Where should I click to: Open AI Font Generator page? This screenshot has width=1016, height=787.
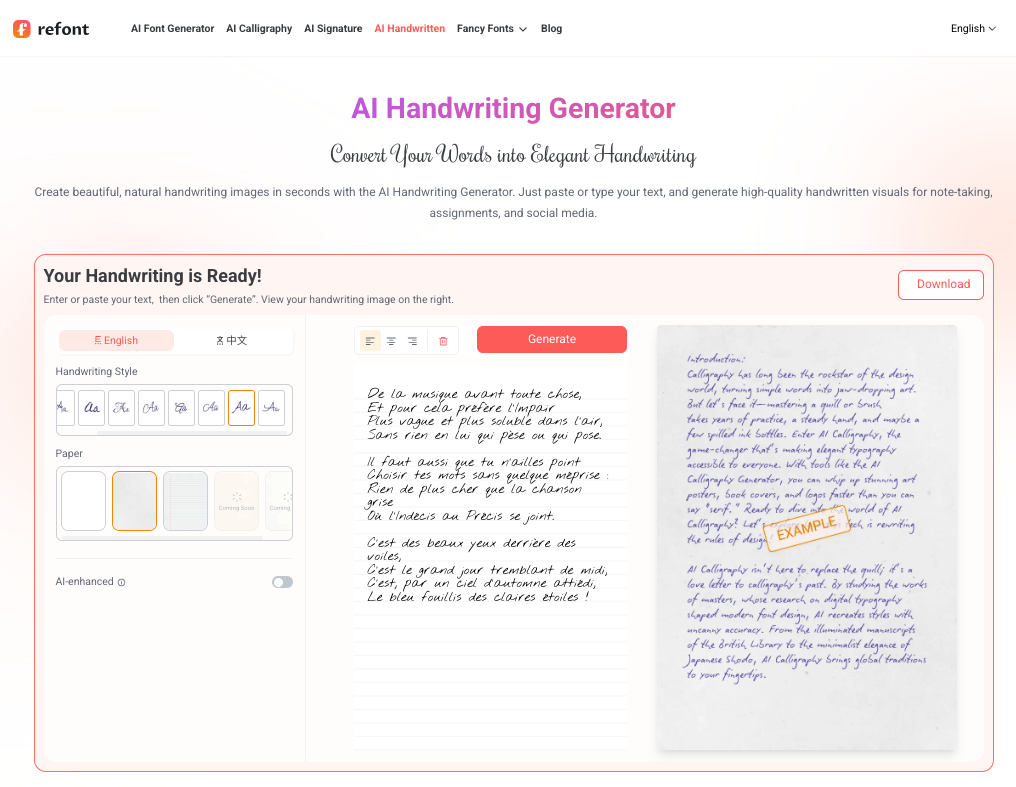(x=172, y=29)
